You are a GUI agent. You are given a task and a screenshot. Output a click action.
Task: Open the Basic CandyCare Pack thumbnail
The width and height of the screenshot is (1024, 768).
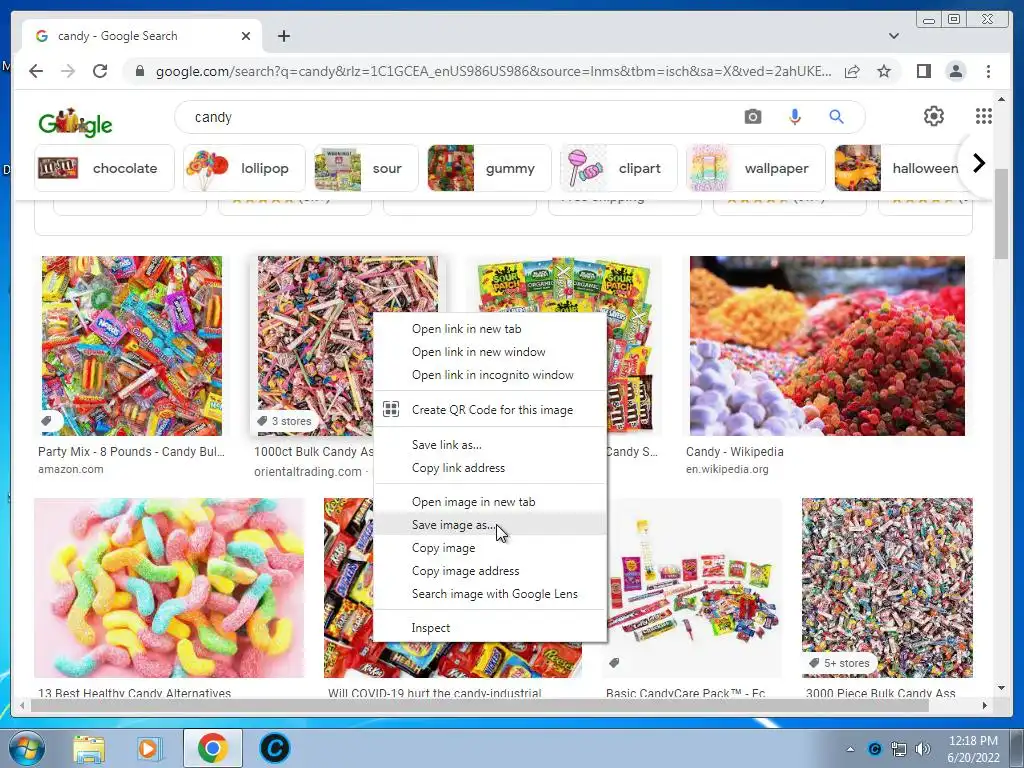[694, 588]
